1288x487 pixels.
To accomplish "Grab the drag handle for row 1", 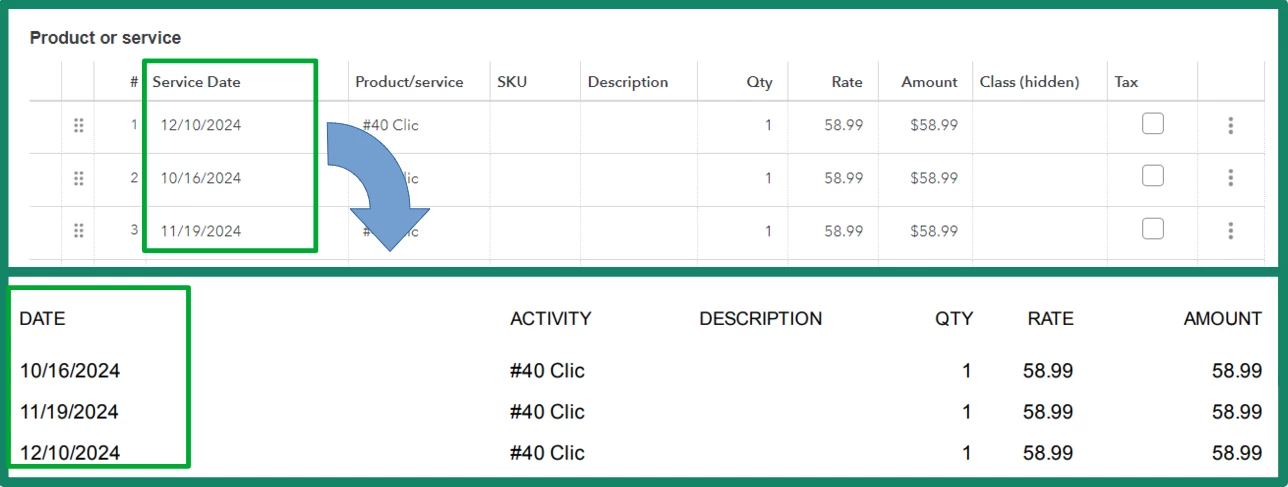I will tap(78, 126).
